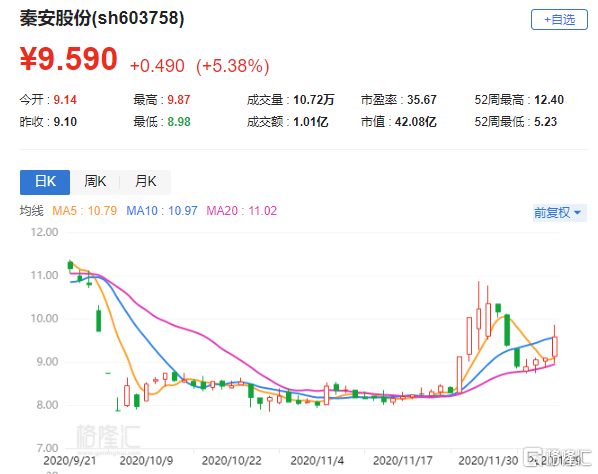Click the 2020/11/4 date axis label
This screenshot has height=474, width=598.
pyautogui.click(x=317, y=461)
